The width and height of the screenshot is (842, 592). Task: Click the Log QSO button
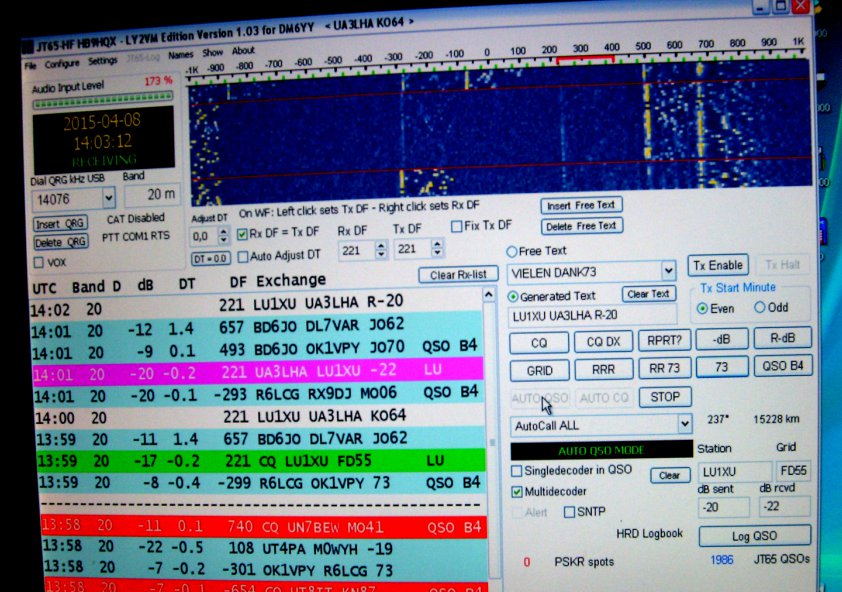[x=754, y=536]
